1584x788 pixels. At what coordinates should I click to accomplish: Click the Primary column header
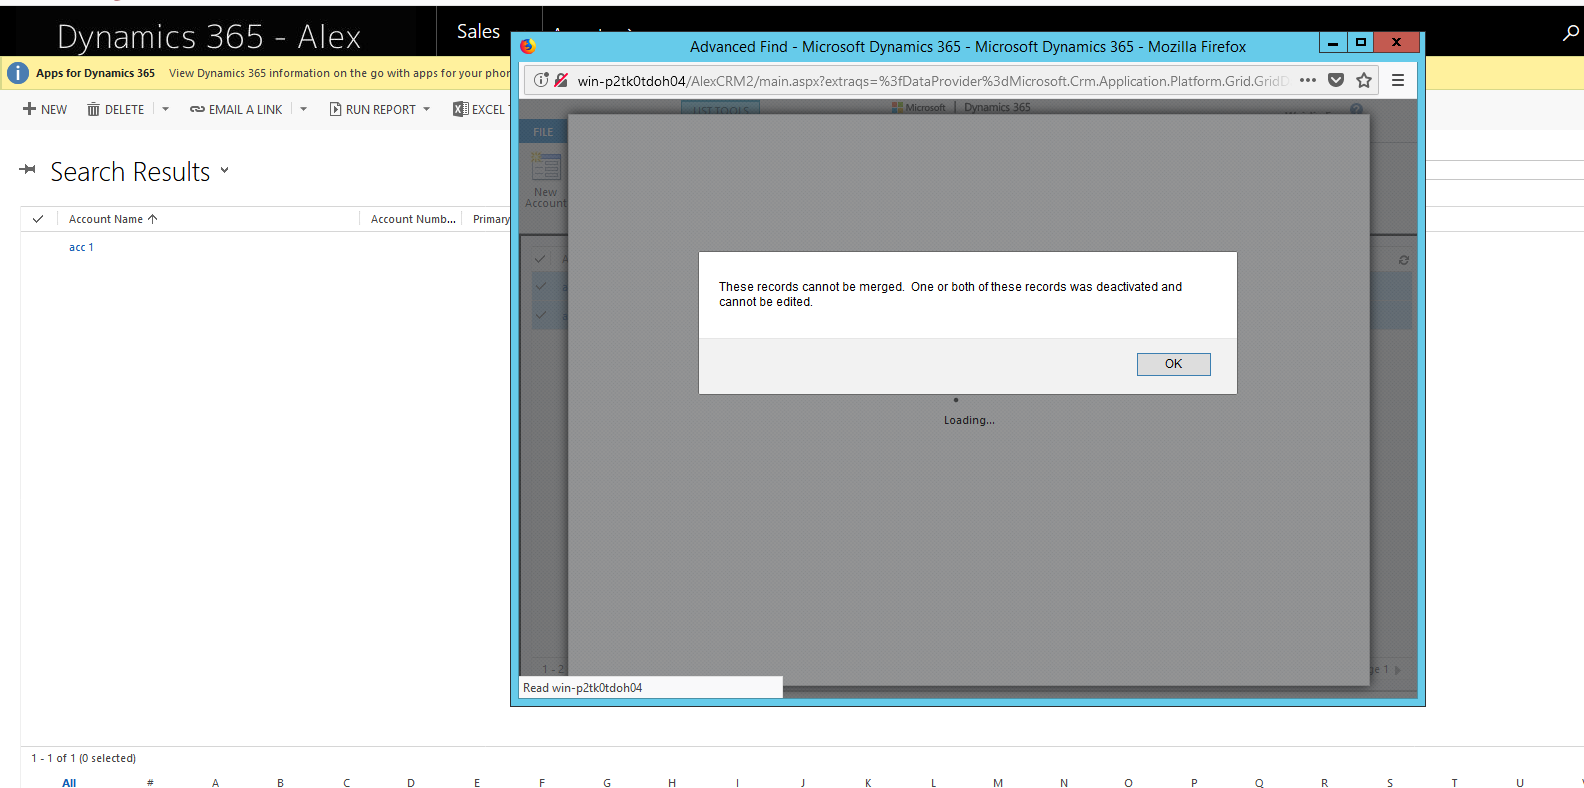click(491, 219)
